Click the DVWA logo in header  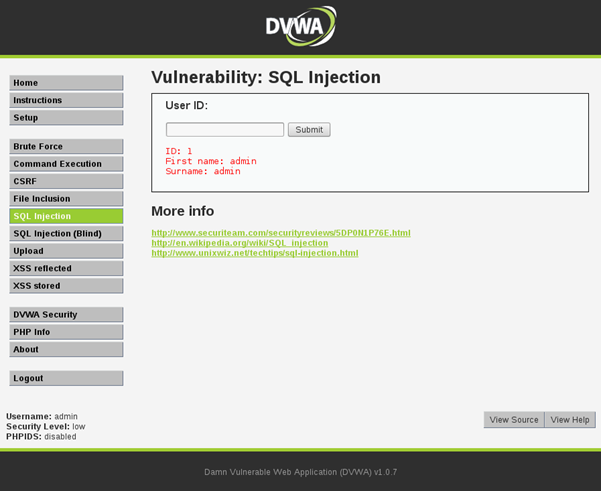pyautogui.click(x=300, y=27)
